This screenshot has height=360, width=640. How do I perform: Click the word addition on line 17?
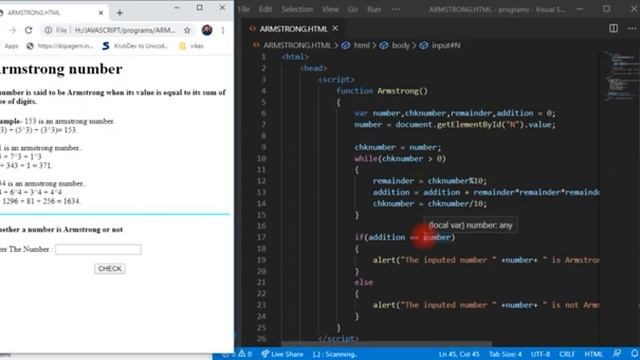(387, 237)
